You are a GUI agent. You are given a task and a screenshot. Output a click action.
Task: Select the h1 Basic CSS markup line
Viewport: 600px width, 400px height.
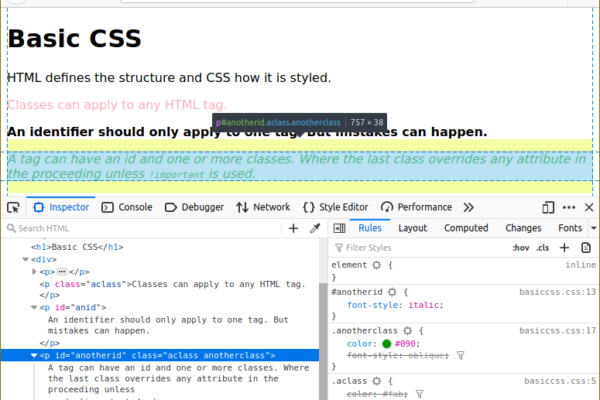77,247
